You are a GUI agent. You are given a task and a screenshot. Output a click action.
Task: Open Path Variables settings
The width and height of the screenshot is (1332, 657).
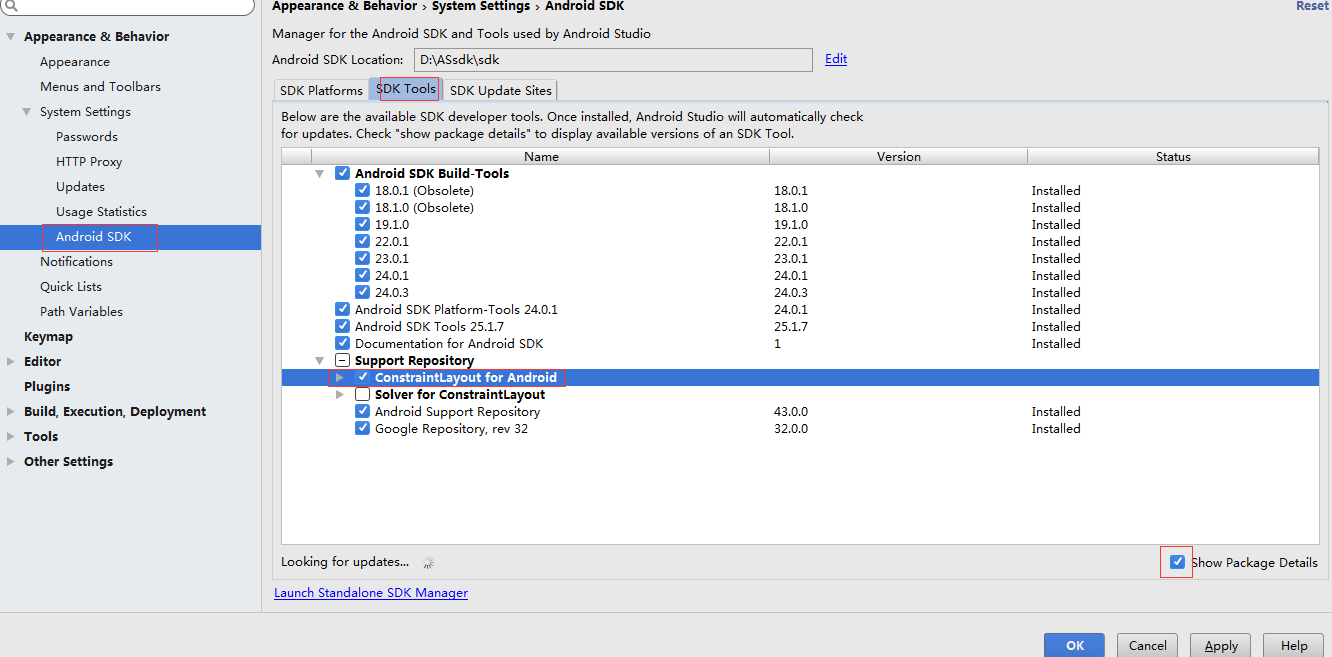point(81,312)
